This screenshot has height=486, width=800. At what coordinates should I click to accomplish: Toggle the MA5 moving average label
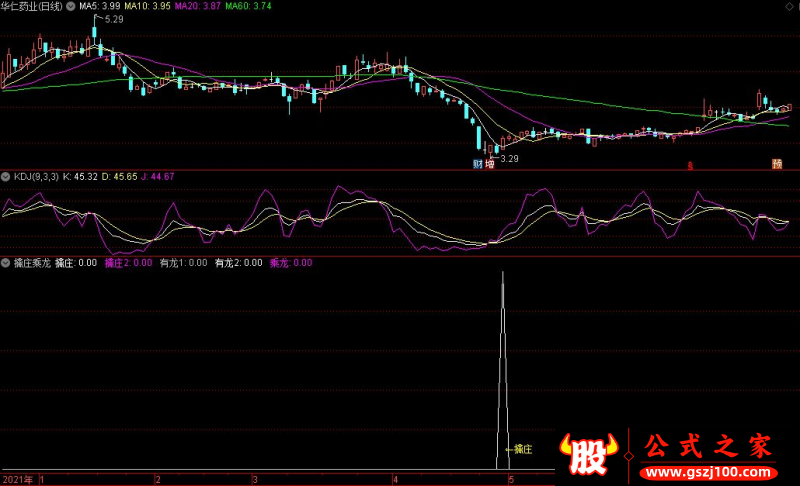[100, 6]
